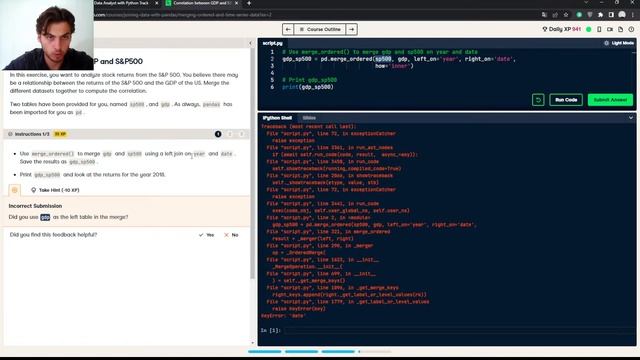Open a new browser tab
This screenshot has height=360, width=640.
coord(249,3)
